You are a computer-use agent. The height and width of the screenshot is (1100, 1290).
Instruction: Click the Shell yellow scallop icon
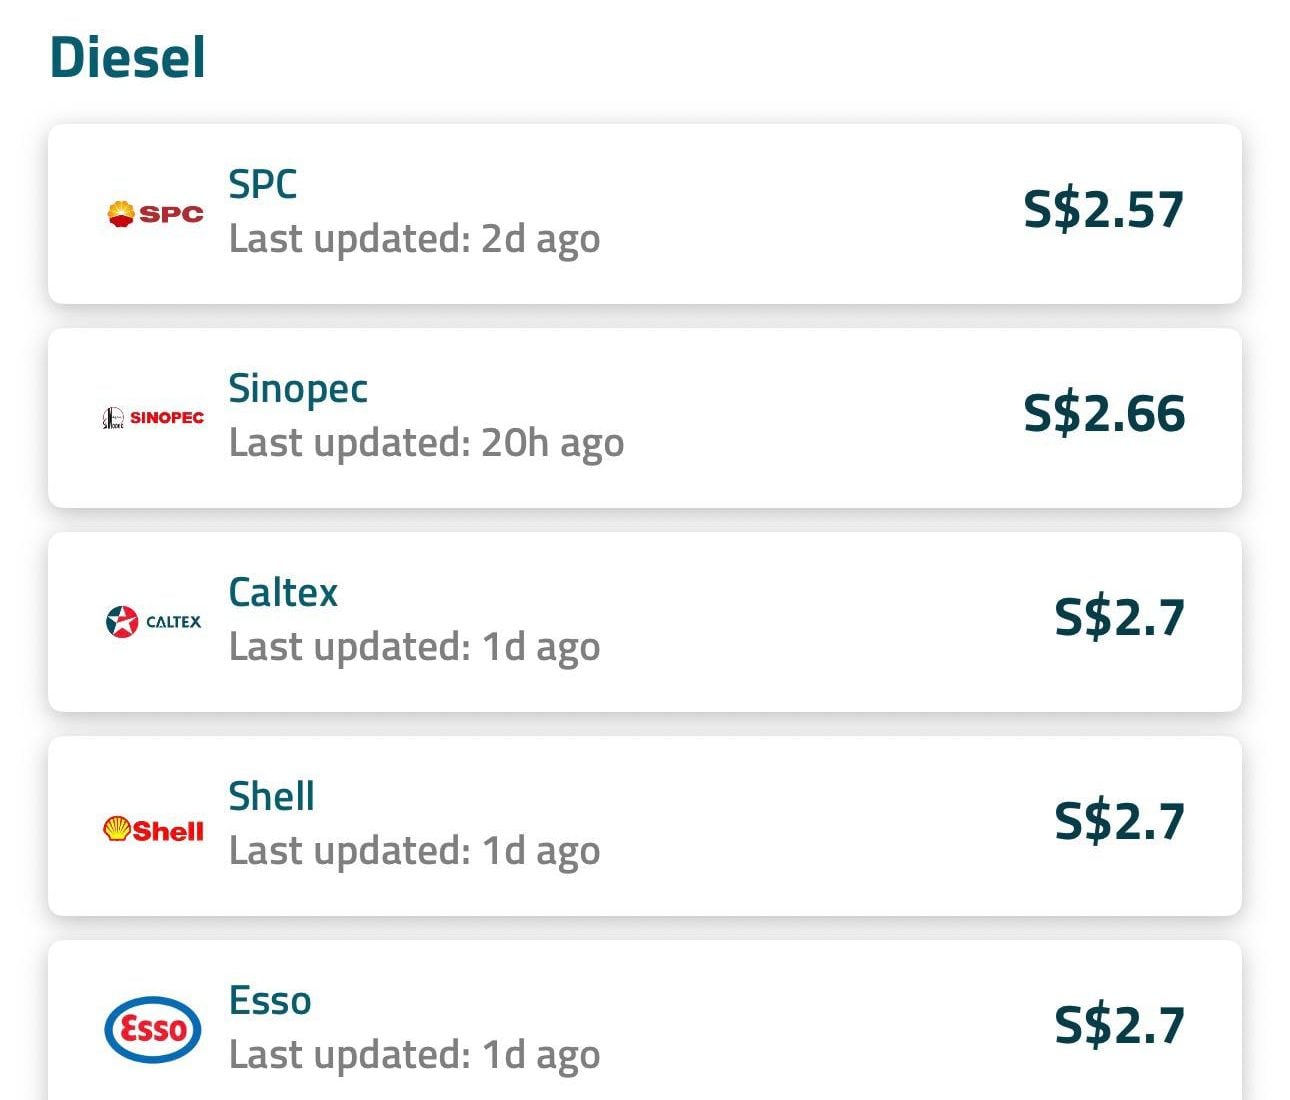(x=119, y=826)
